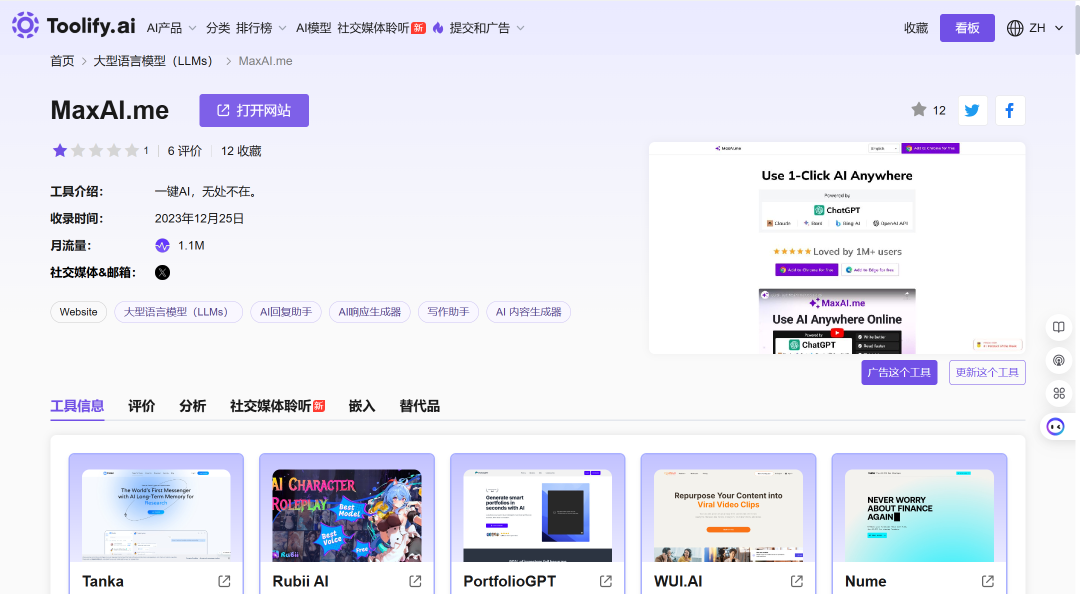Open the WUI.AI card thumbnail
Image resolution: width=1080 pixels, height=594 pixels.
pyautogui.click(x=729, y=515)
